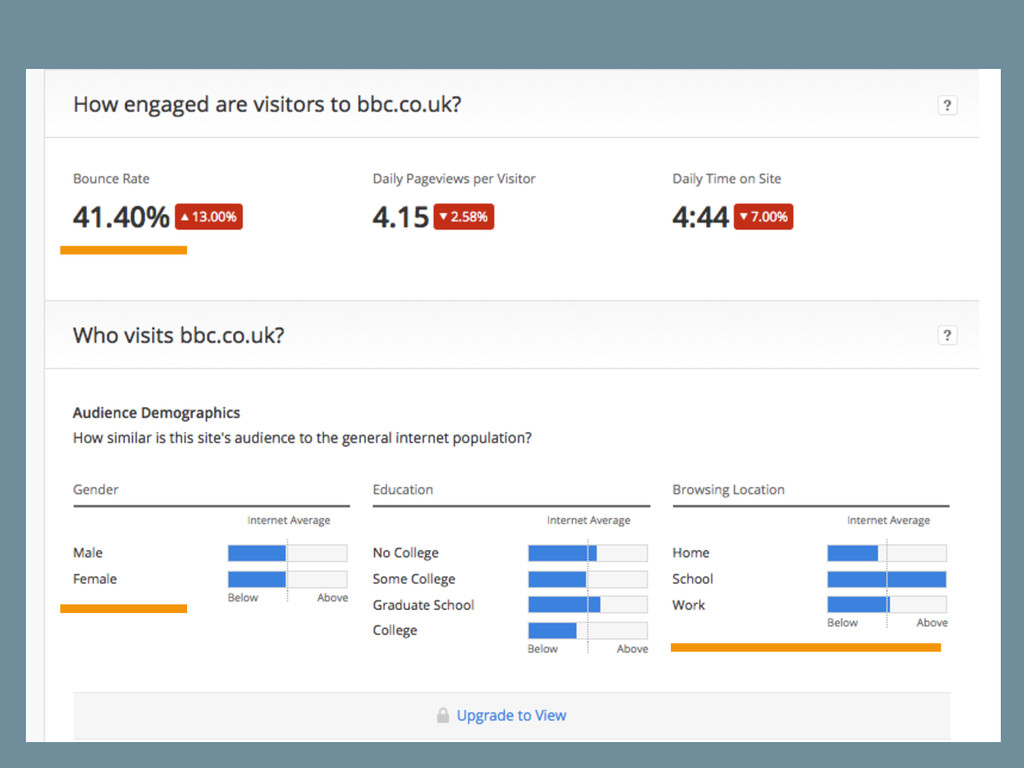Viewport: 1024px width, 768px height.
Task: Click the Graduate School education bar
Action: (x=588, y=604)
